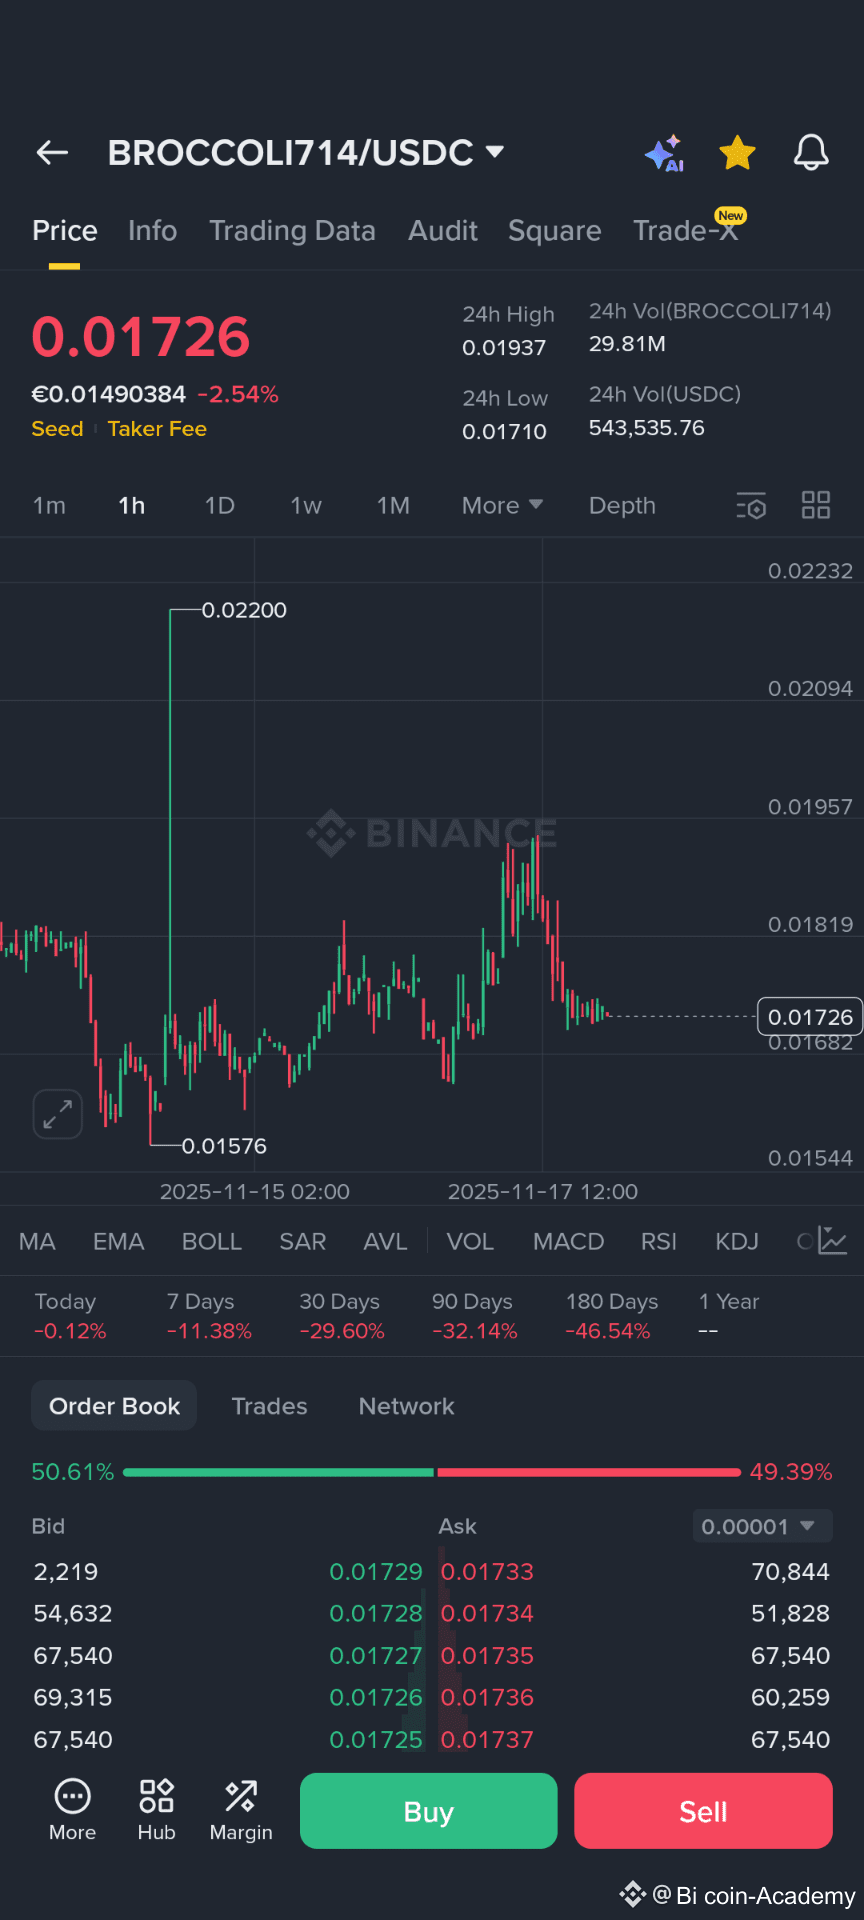Viewport: 864px width, 1920px height.
Task: Tap the Seed tag link
Action: [57, 429]
